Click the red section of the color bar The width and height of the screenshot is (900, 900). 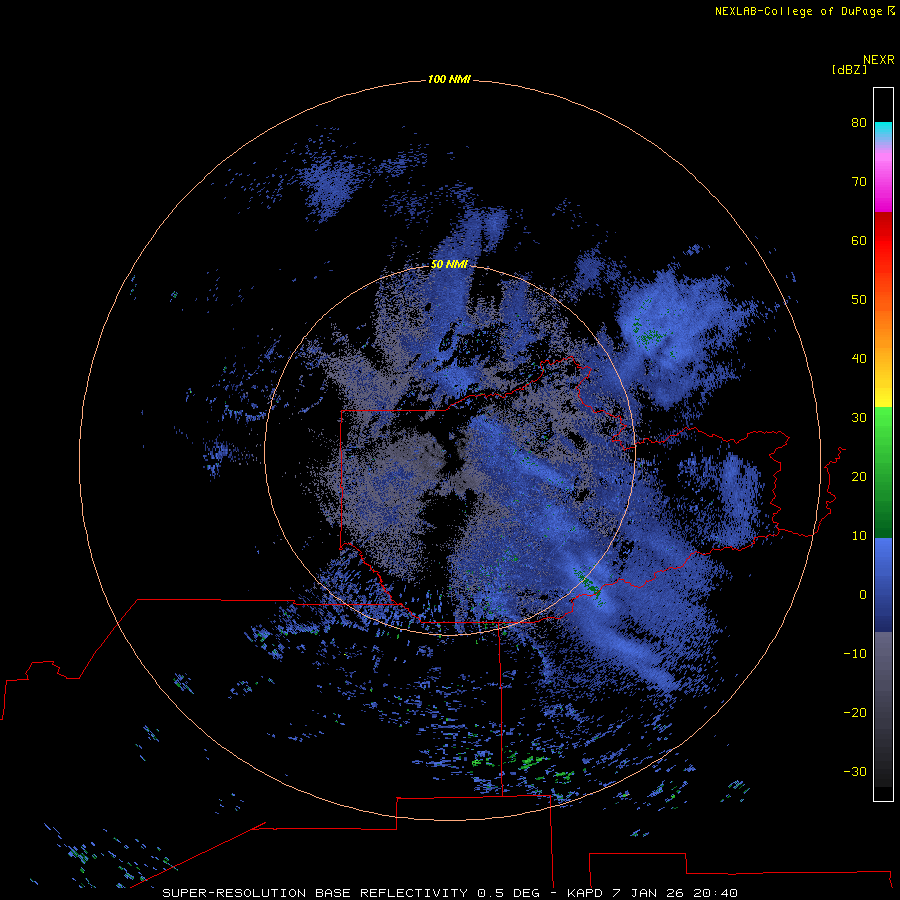click(x=883, y=241)
